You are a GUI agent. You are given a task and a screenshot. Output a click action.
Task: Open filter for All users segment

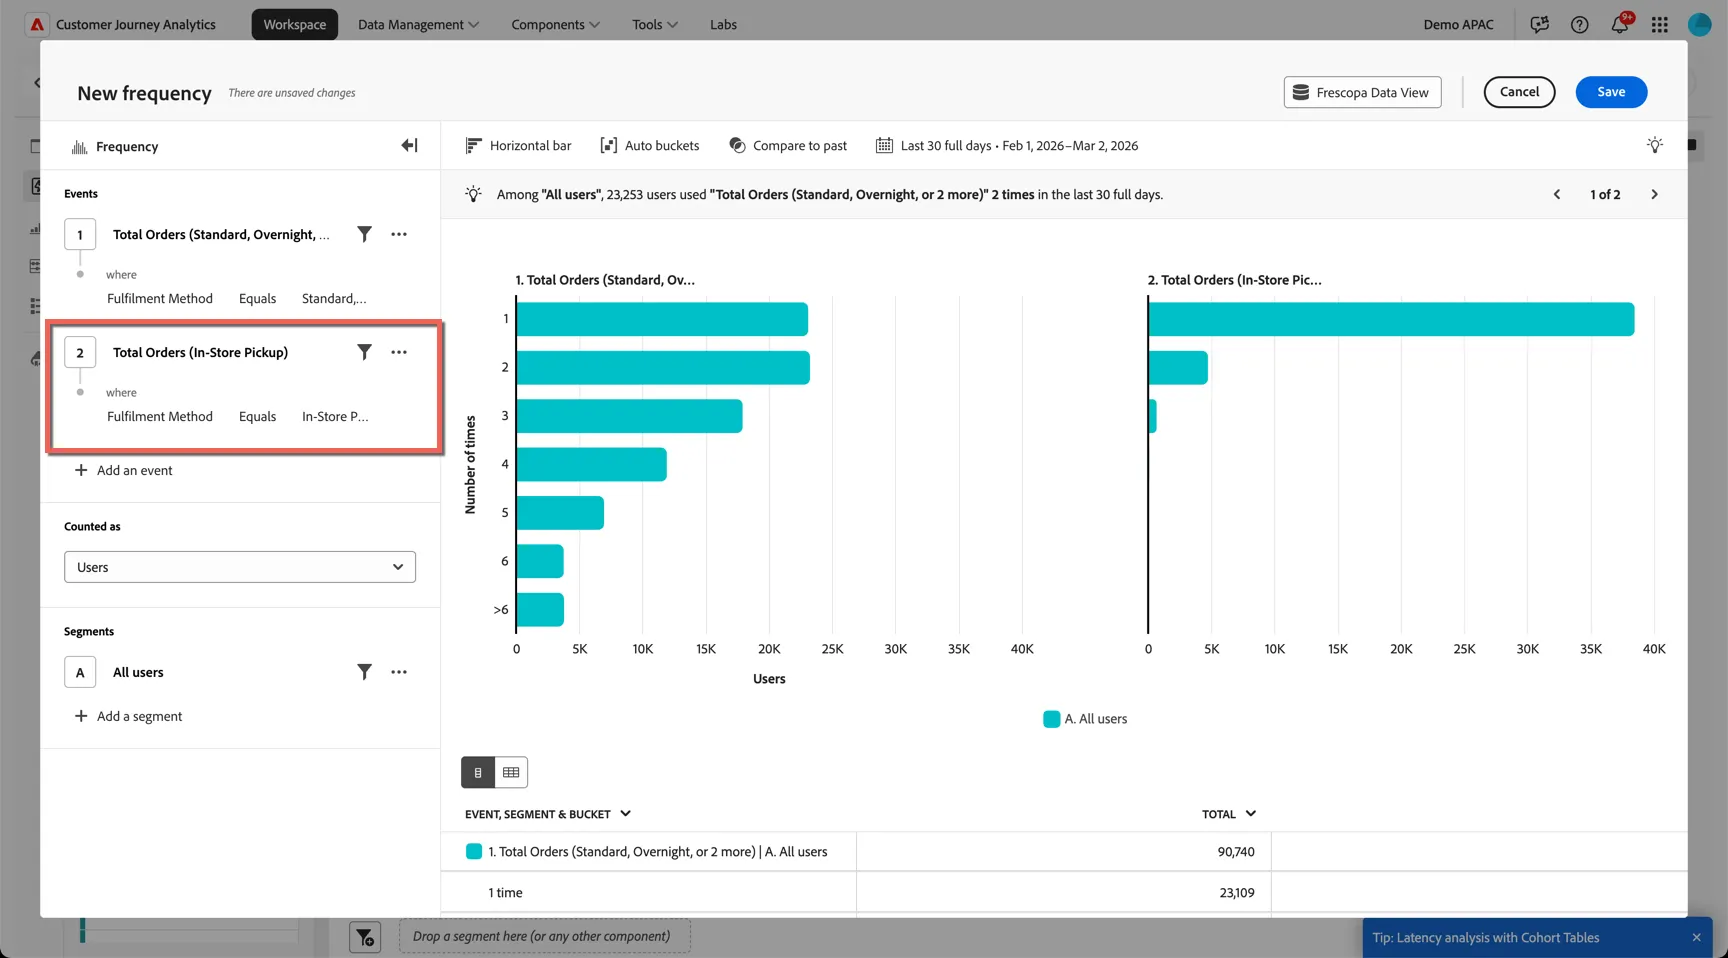pyautogui.click(x=365, y=672)
